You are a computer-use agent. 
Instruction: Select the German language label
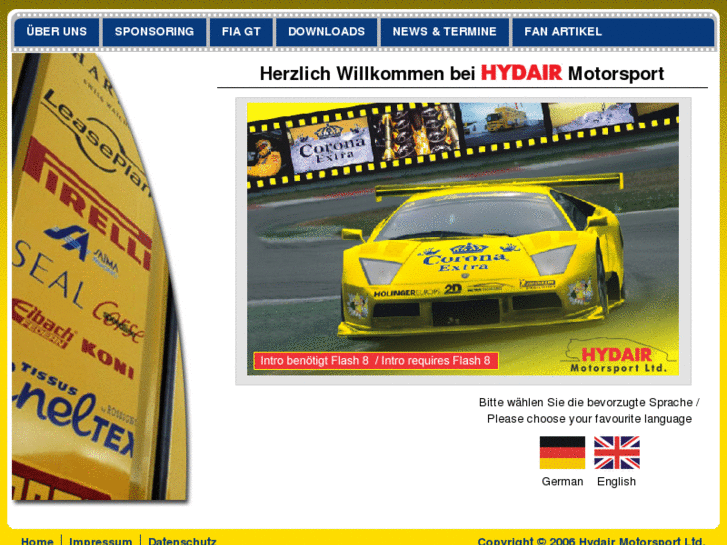coord(562,481)
